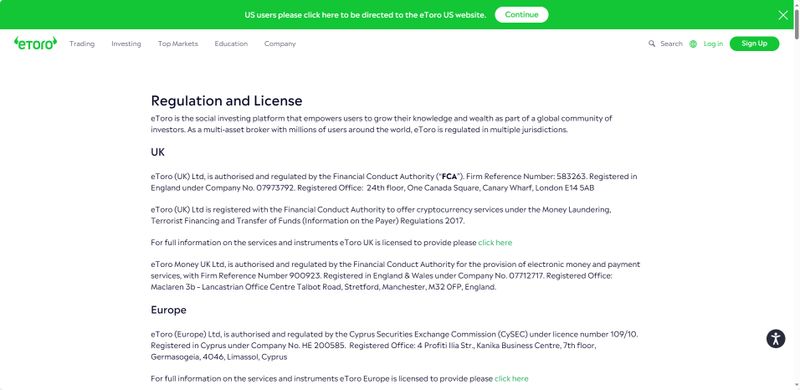This screenshot has width=800, height=390.
Task: Open the accessibility widget icon
Action: [x=776, y=338]
